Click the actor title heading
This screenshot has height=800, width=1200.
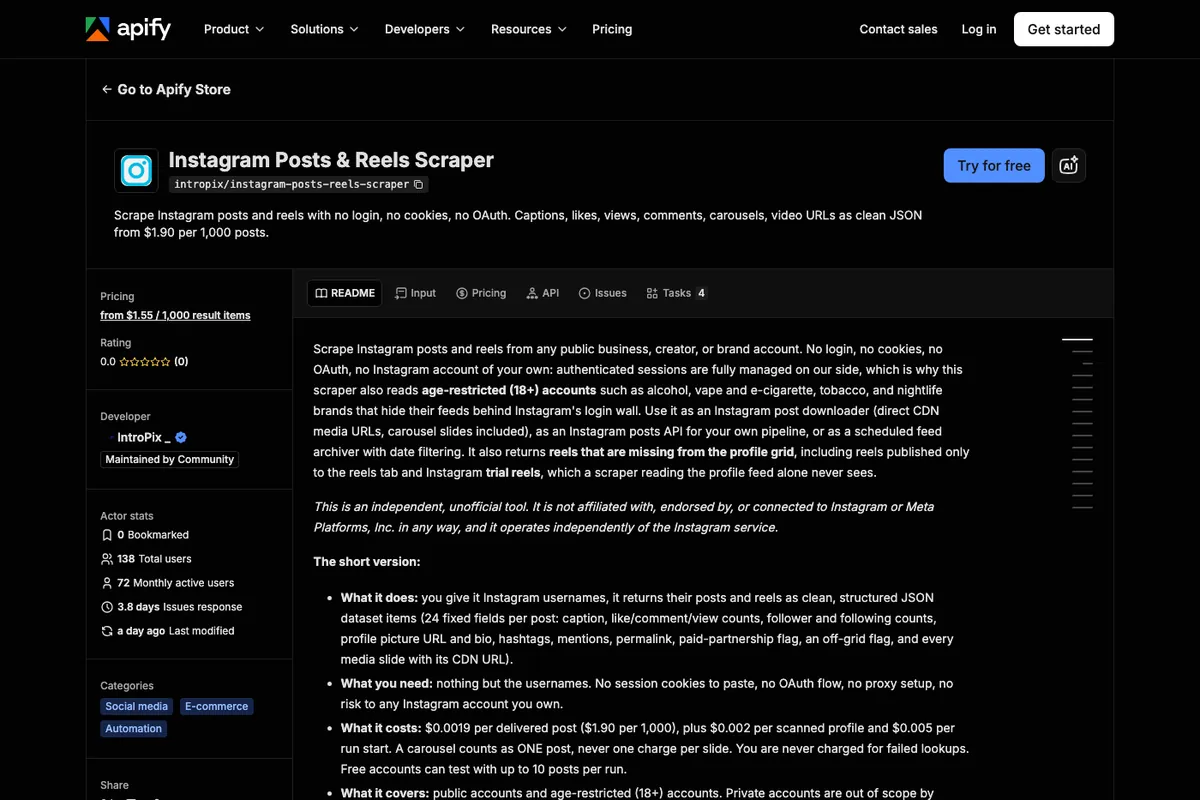[x=331, y=160]
